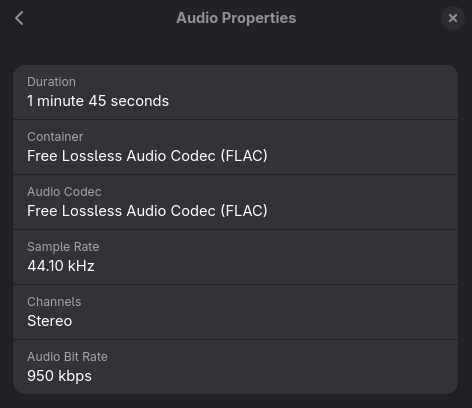
Task: Close the Audio Properties dialog
Action: pos(453,18)
